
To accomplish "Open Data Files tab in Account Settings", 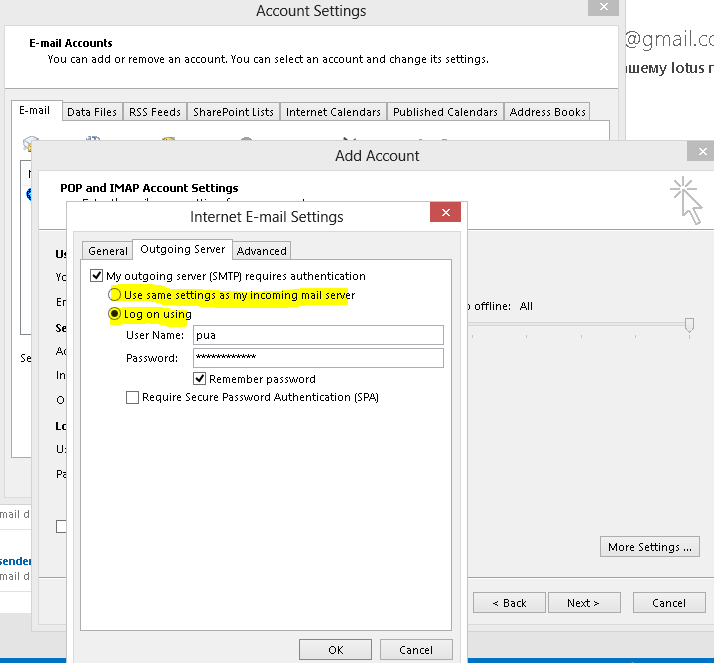I will tap(92, 112).
